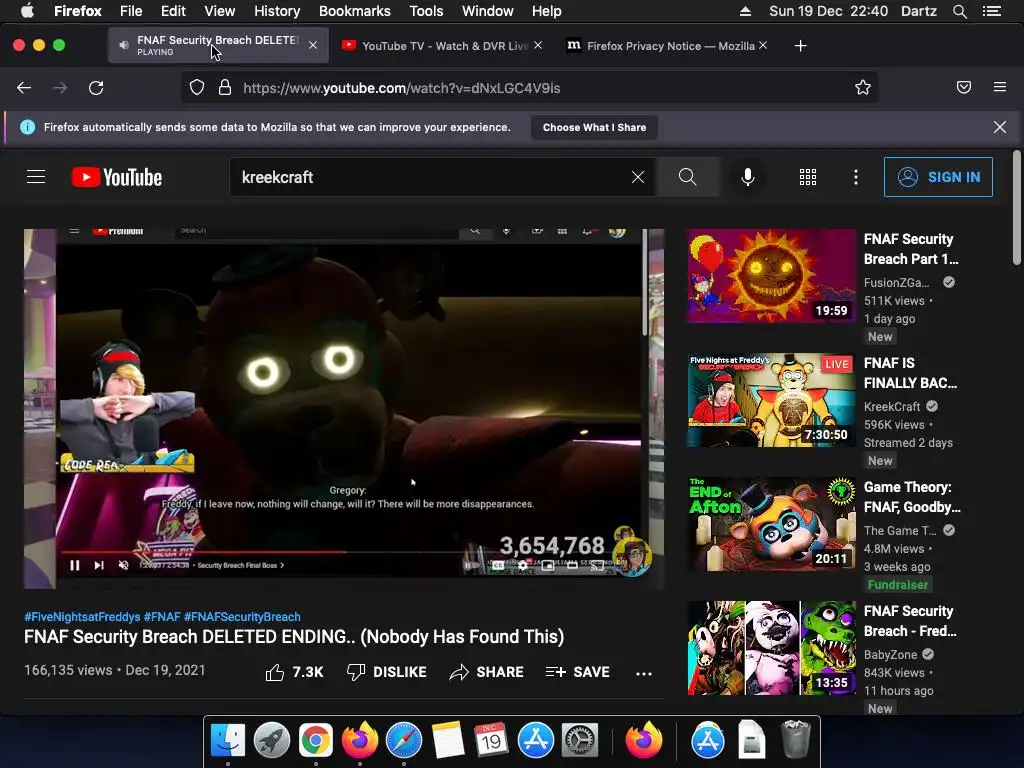This screenshot has width=1024, height=768.
Task: Close the Firefox Privacy Notice tab
Action: pos(763,45)
